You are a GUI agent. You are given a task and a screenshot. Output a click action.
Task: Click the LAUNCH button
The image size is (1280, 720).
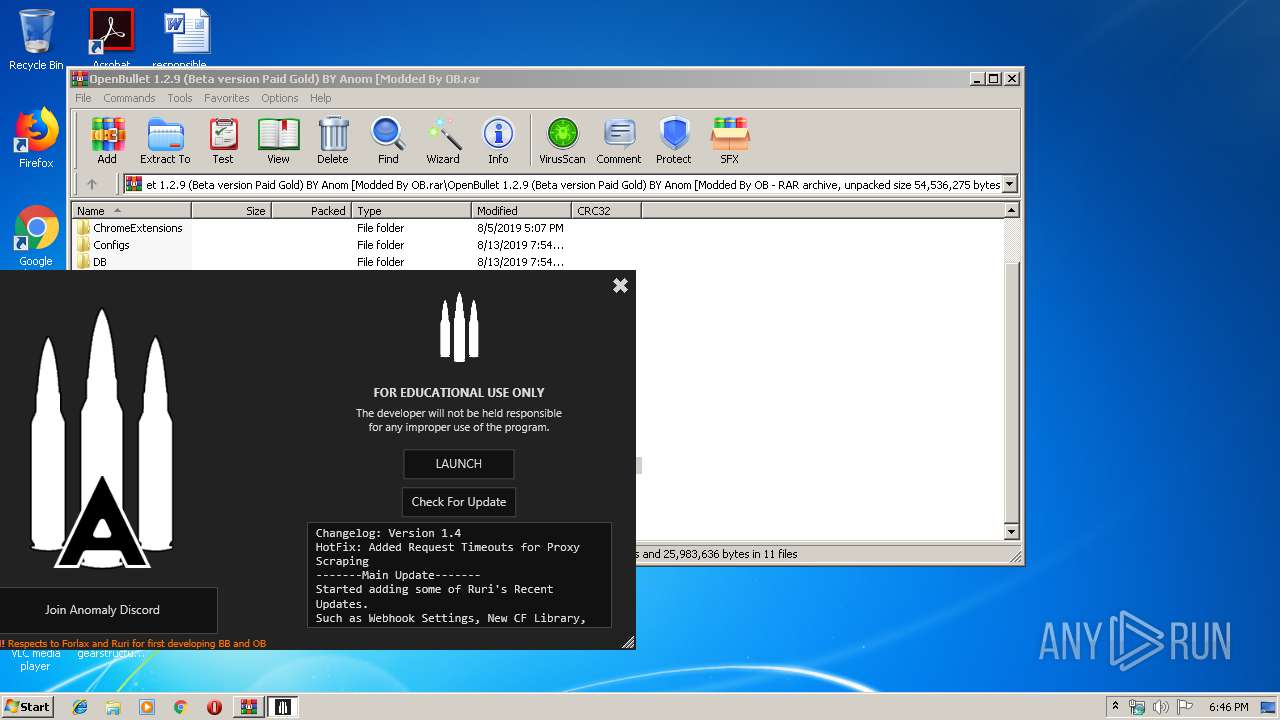tap(459, 464)
